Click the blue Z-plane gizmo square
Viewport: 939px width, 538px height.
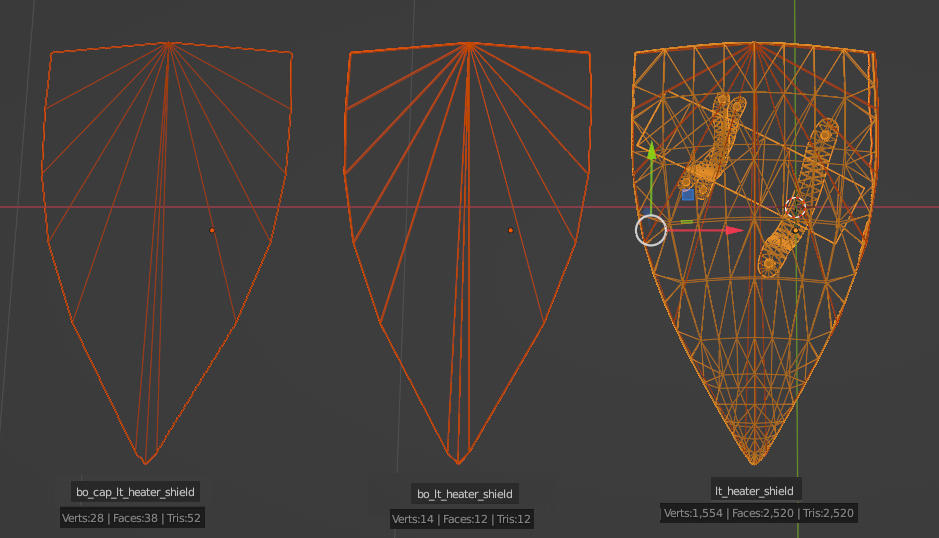687,194
